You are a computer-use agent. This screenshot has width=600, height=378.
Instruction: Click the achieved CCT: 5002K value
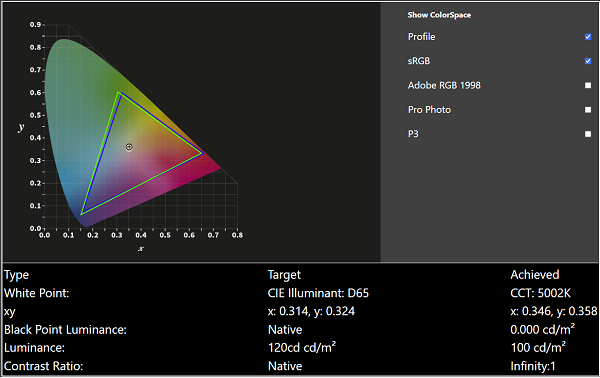coord(540,293)
